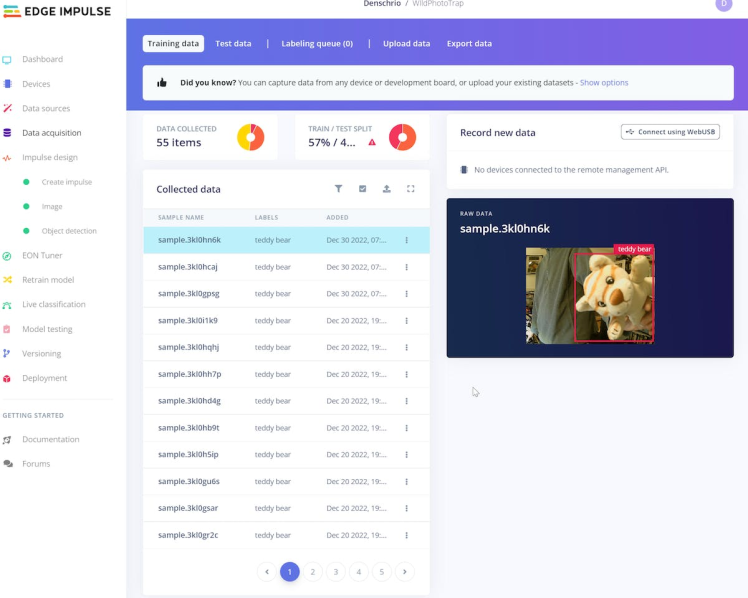This screenshot has width=748, height=598.
Task: Click the Edge Impulse logo
Action: coord(57,11)
